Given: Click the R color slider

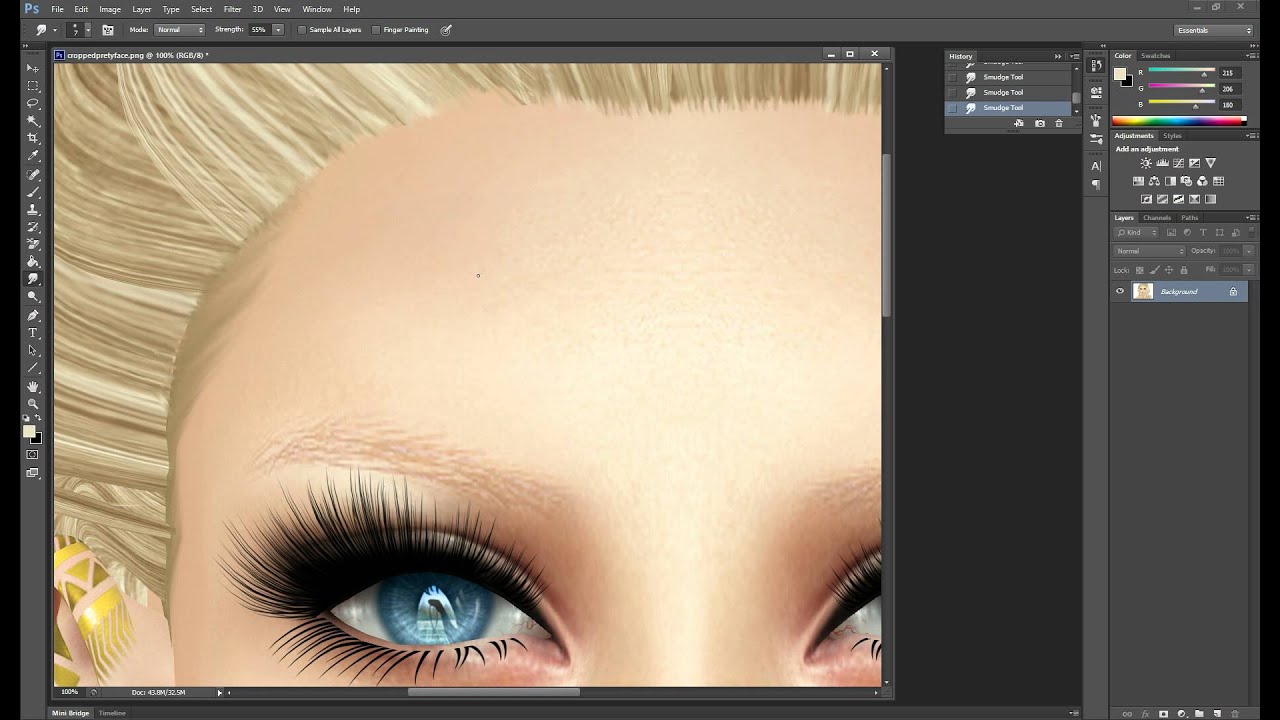Looking at the screenshot, I should [1181, 72].
